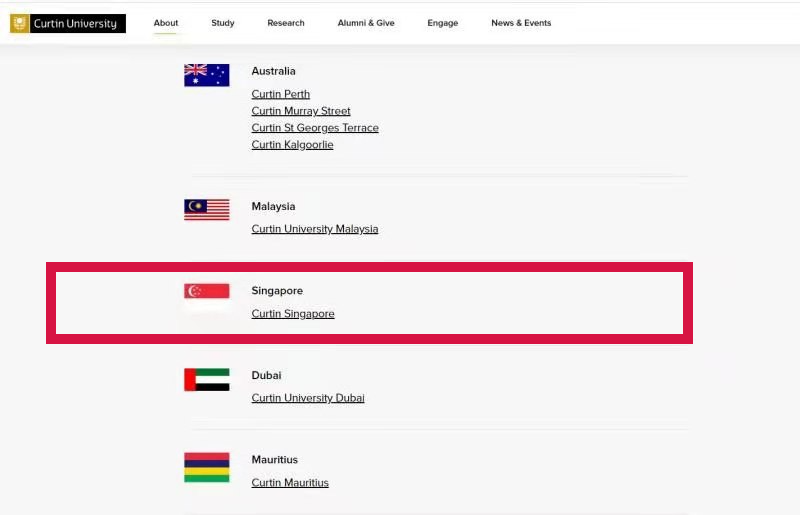Click the Singapore flag icon
This screenshot has height=515, width=800.
coord(206,291)
